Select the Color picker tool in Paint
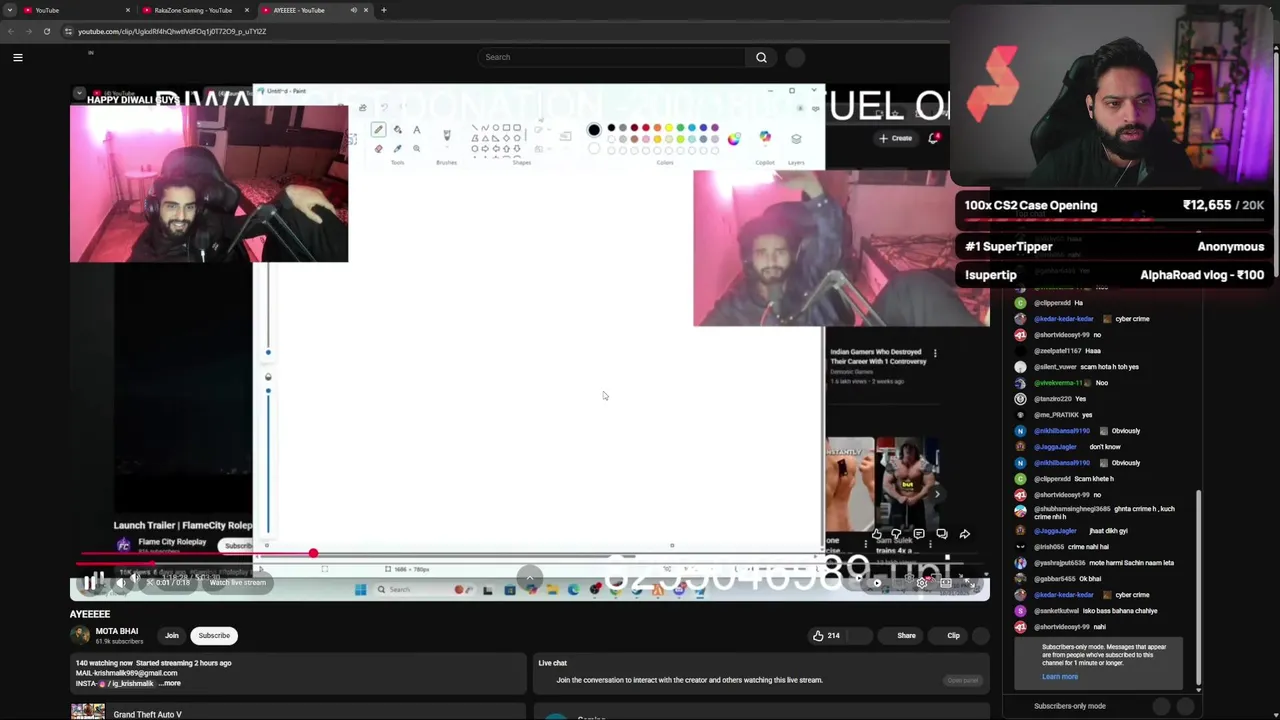 pos(397,148)
